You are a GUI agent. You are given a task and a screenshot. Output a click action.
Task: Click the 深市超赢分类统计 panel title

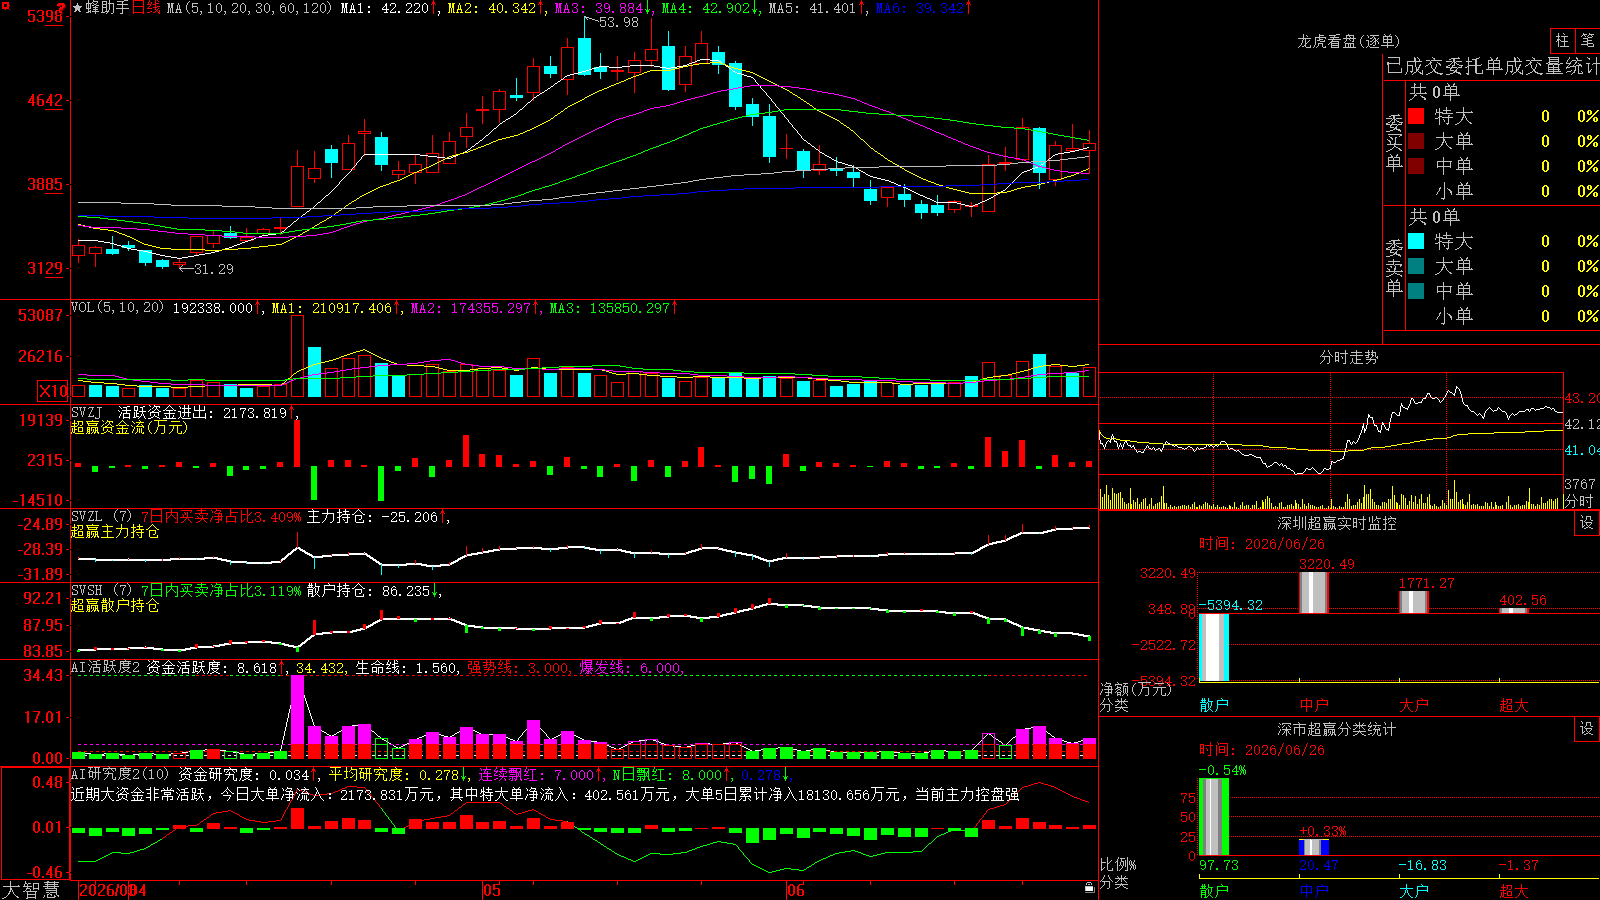click(1337, 729)
